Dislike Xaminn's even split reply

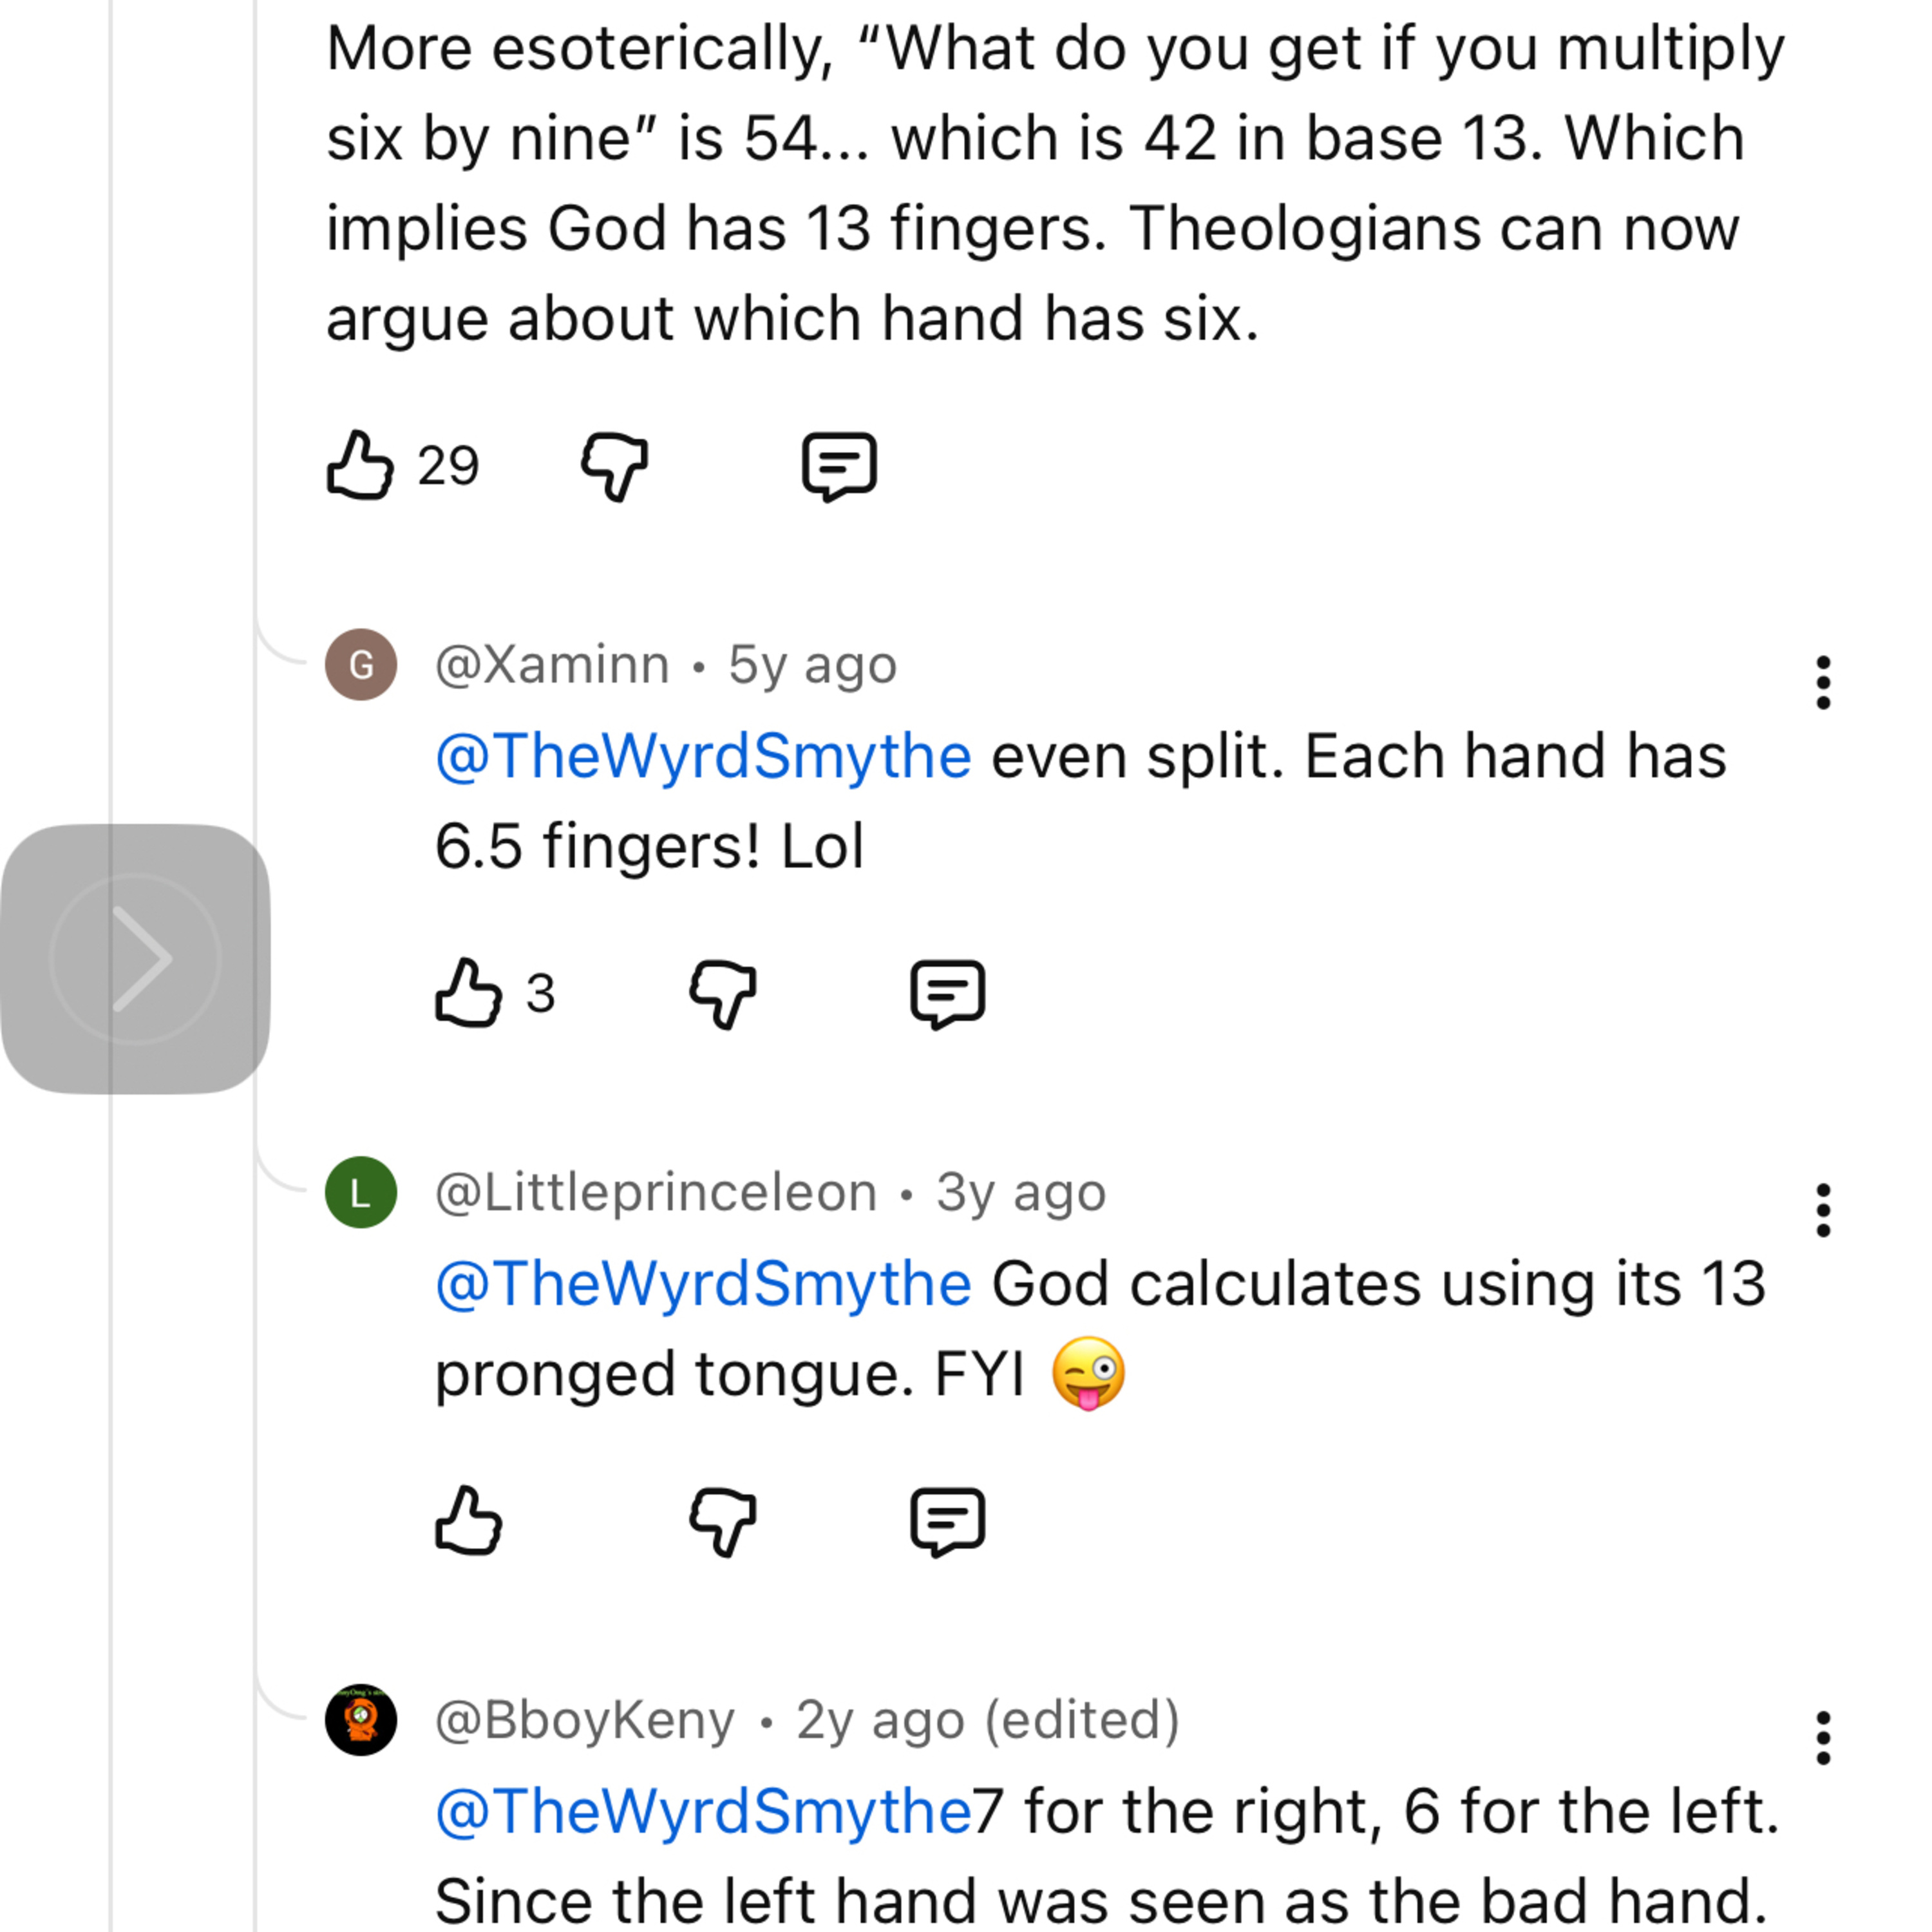[x=722, y=993]
